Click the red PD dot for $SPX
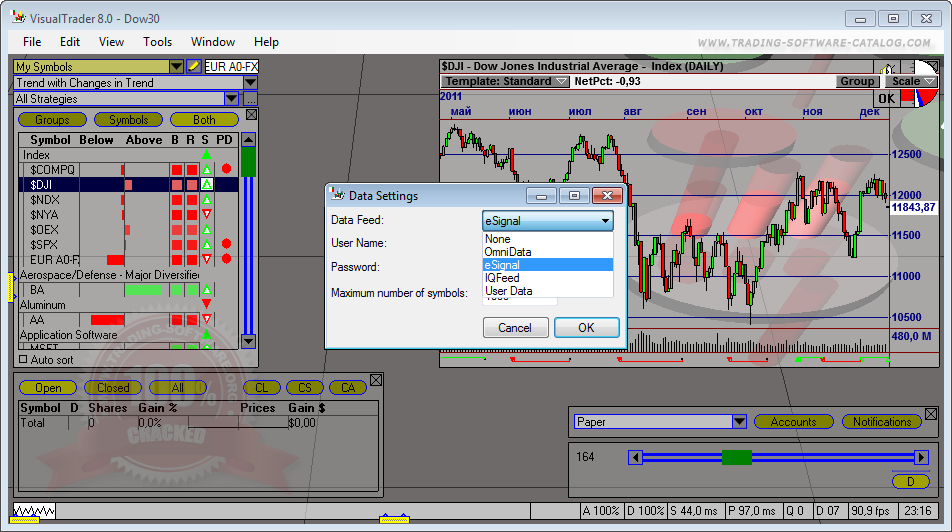 pos(226,244)
